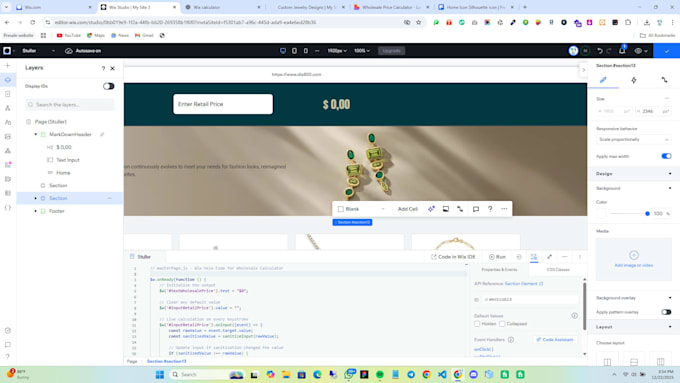Expand the Footer layer
This screenshot has height=383, width=680.
point(36,211)
